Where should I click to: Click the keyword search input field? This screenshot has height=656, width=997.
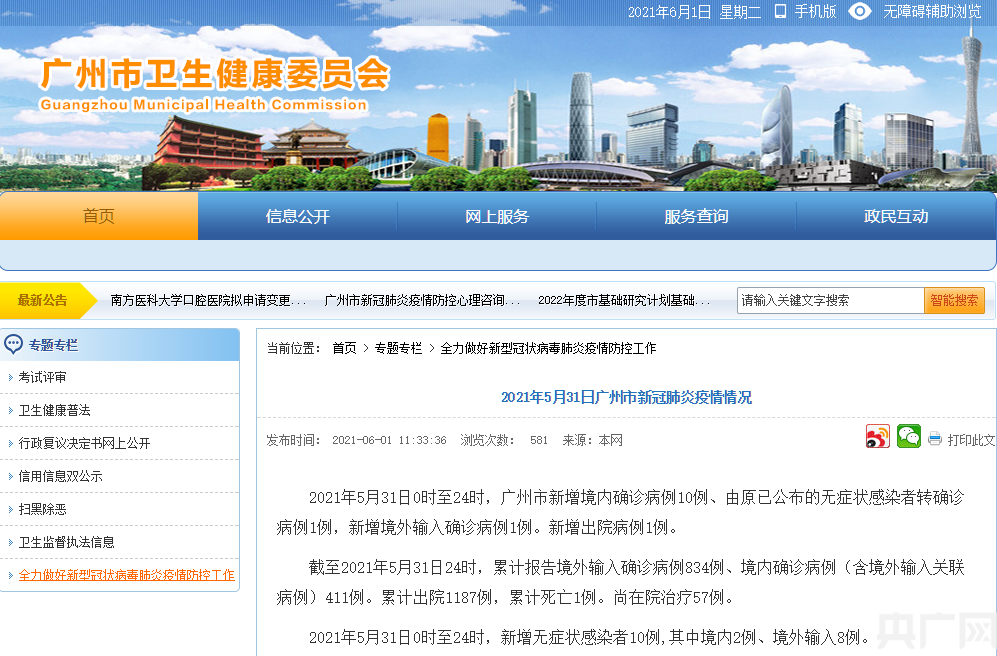[830, 300]
